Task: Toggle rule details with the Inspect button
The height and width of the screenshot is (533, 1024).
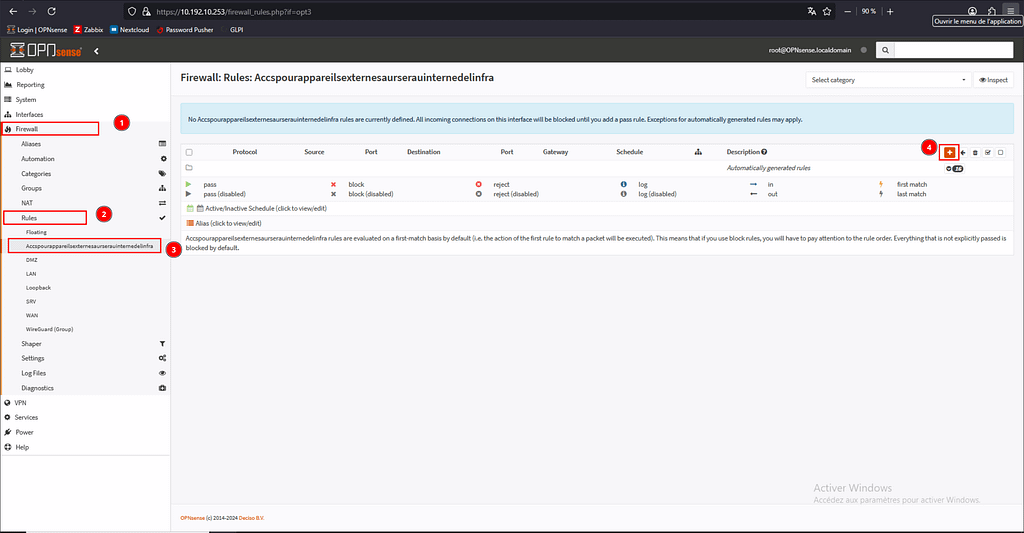Action: pos(992,80)
